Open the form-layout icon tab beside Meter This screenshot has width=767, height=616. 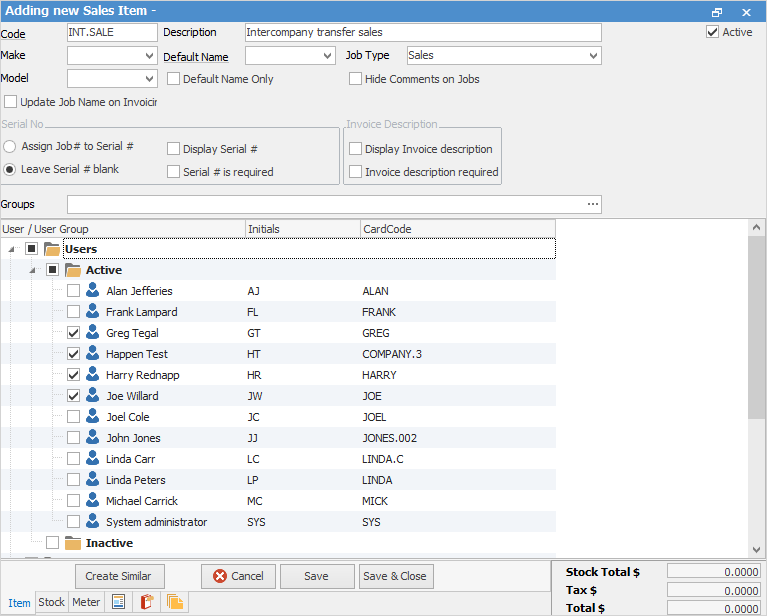click(118, 602)
